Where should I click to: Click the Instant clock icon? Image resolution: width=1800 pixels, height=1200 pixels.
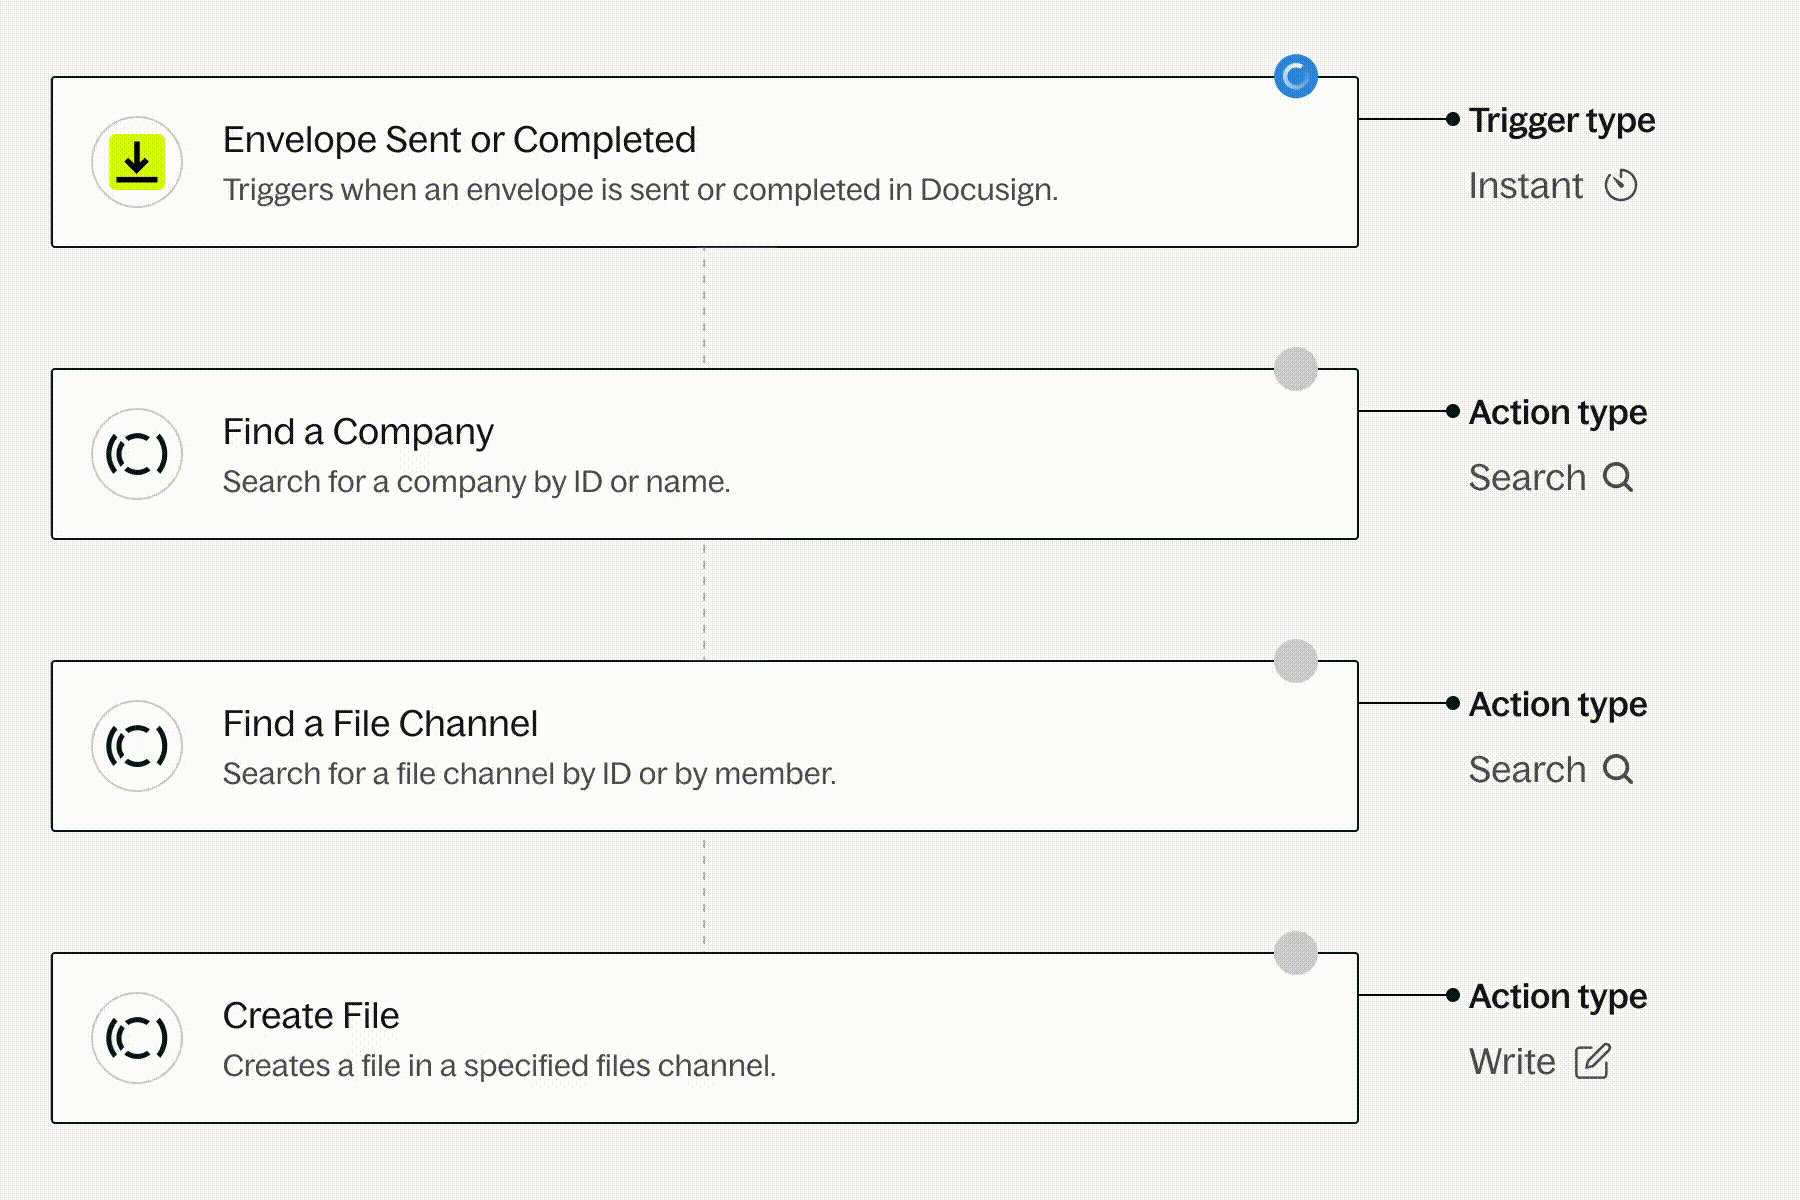coord(1621,186)
